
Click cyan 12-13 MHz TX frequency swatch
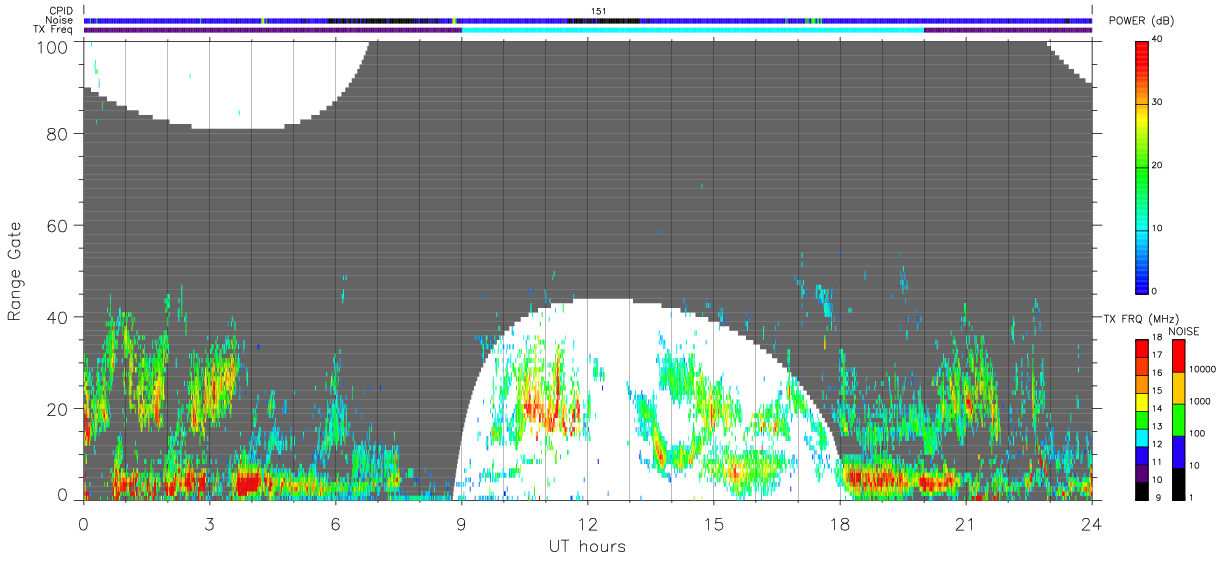[1142, 438]
